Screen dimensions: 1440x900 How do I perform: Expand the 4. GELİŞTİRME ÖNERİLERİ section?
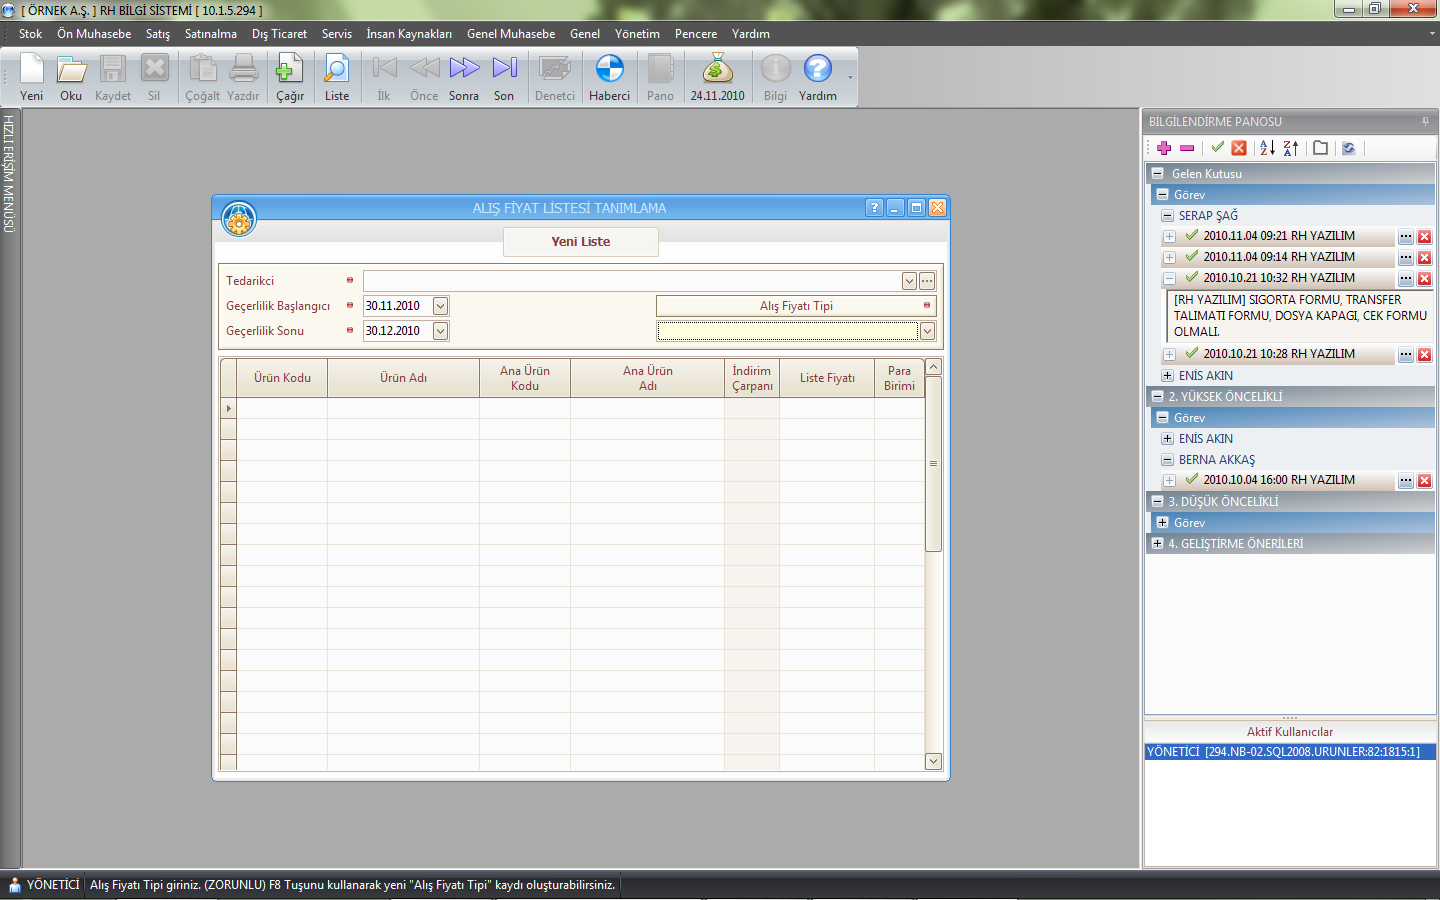[1157, 544]
